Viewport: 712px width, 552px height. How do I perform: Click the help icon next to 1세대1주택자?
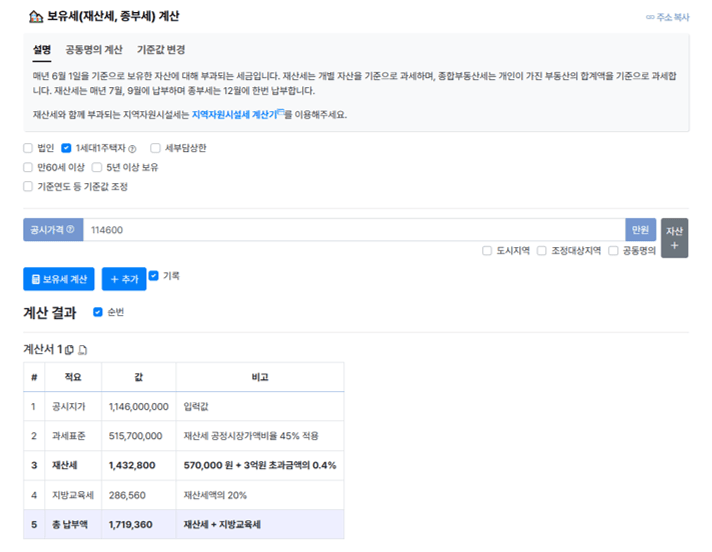pyautogui.click(x=132, y=149)
